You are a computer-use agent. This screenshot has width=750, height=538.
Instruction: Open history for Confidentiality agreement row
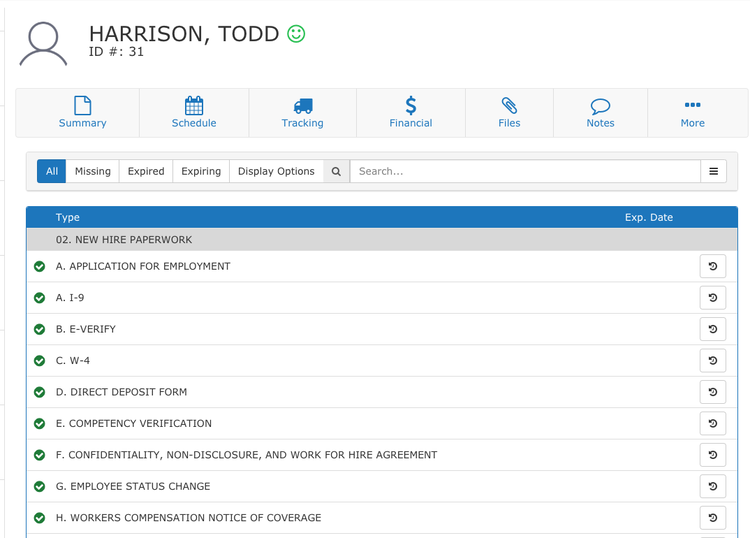point(713,455)
